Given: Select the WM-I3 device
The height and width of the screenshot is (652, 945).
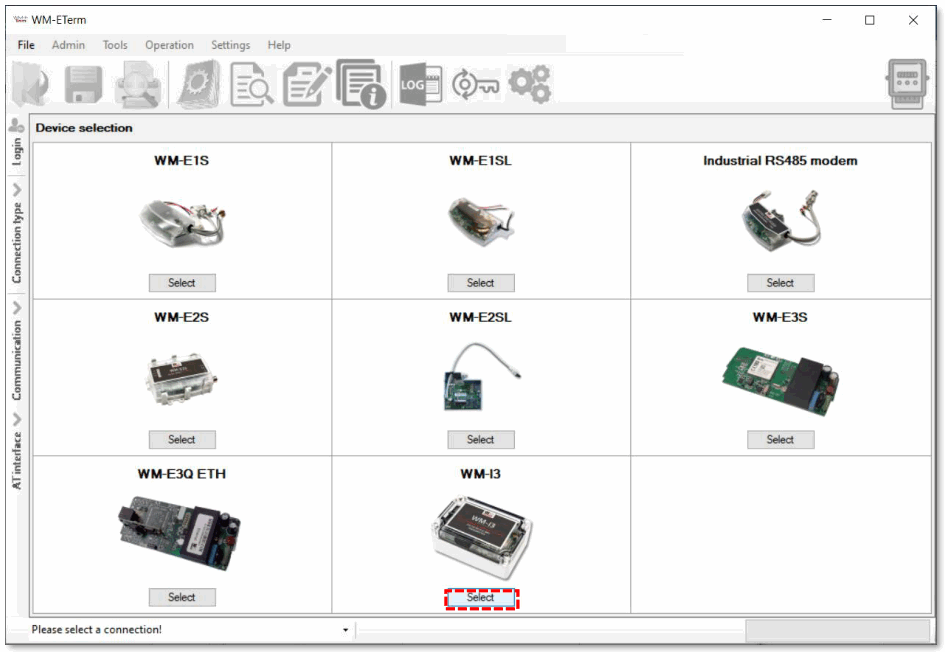Looking at the screenshot, I should coord(481,597).
